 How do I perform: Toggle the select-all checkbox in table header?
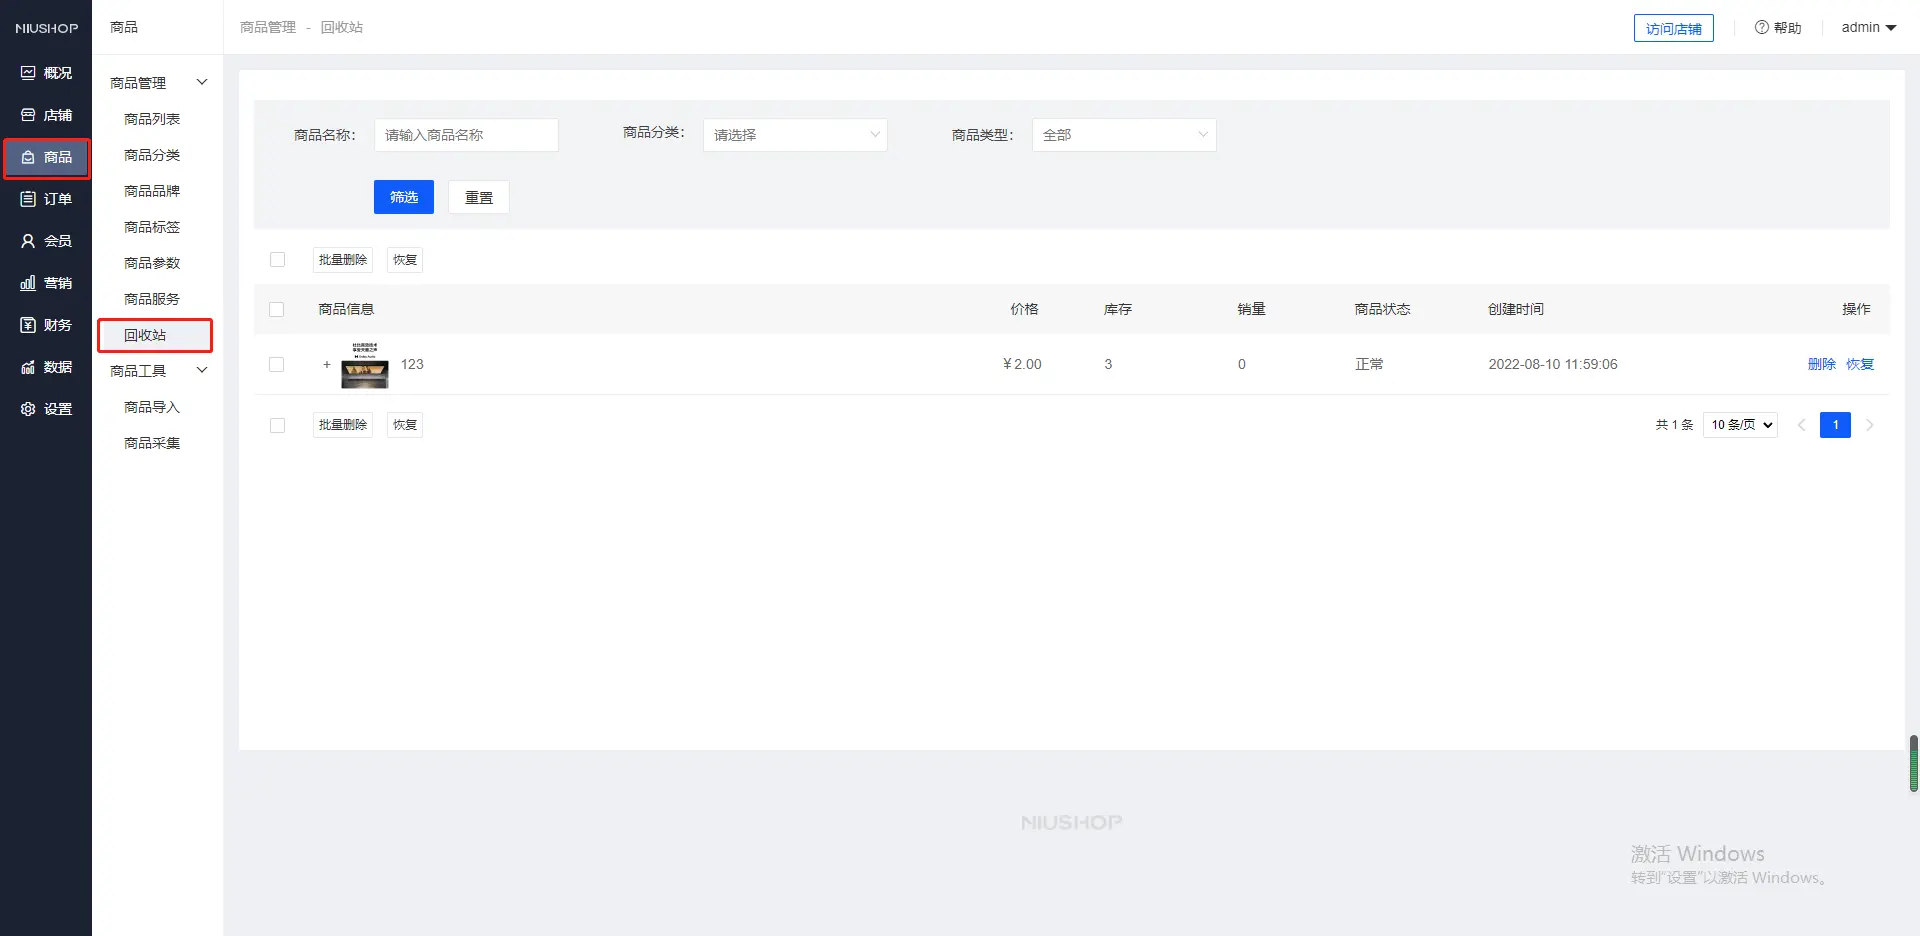pyautogui.click(x=277, y=310)
